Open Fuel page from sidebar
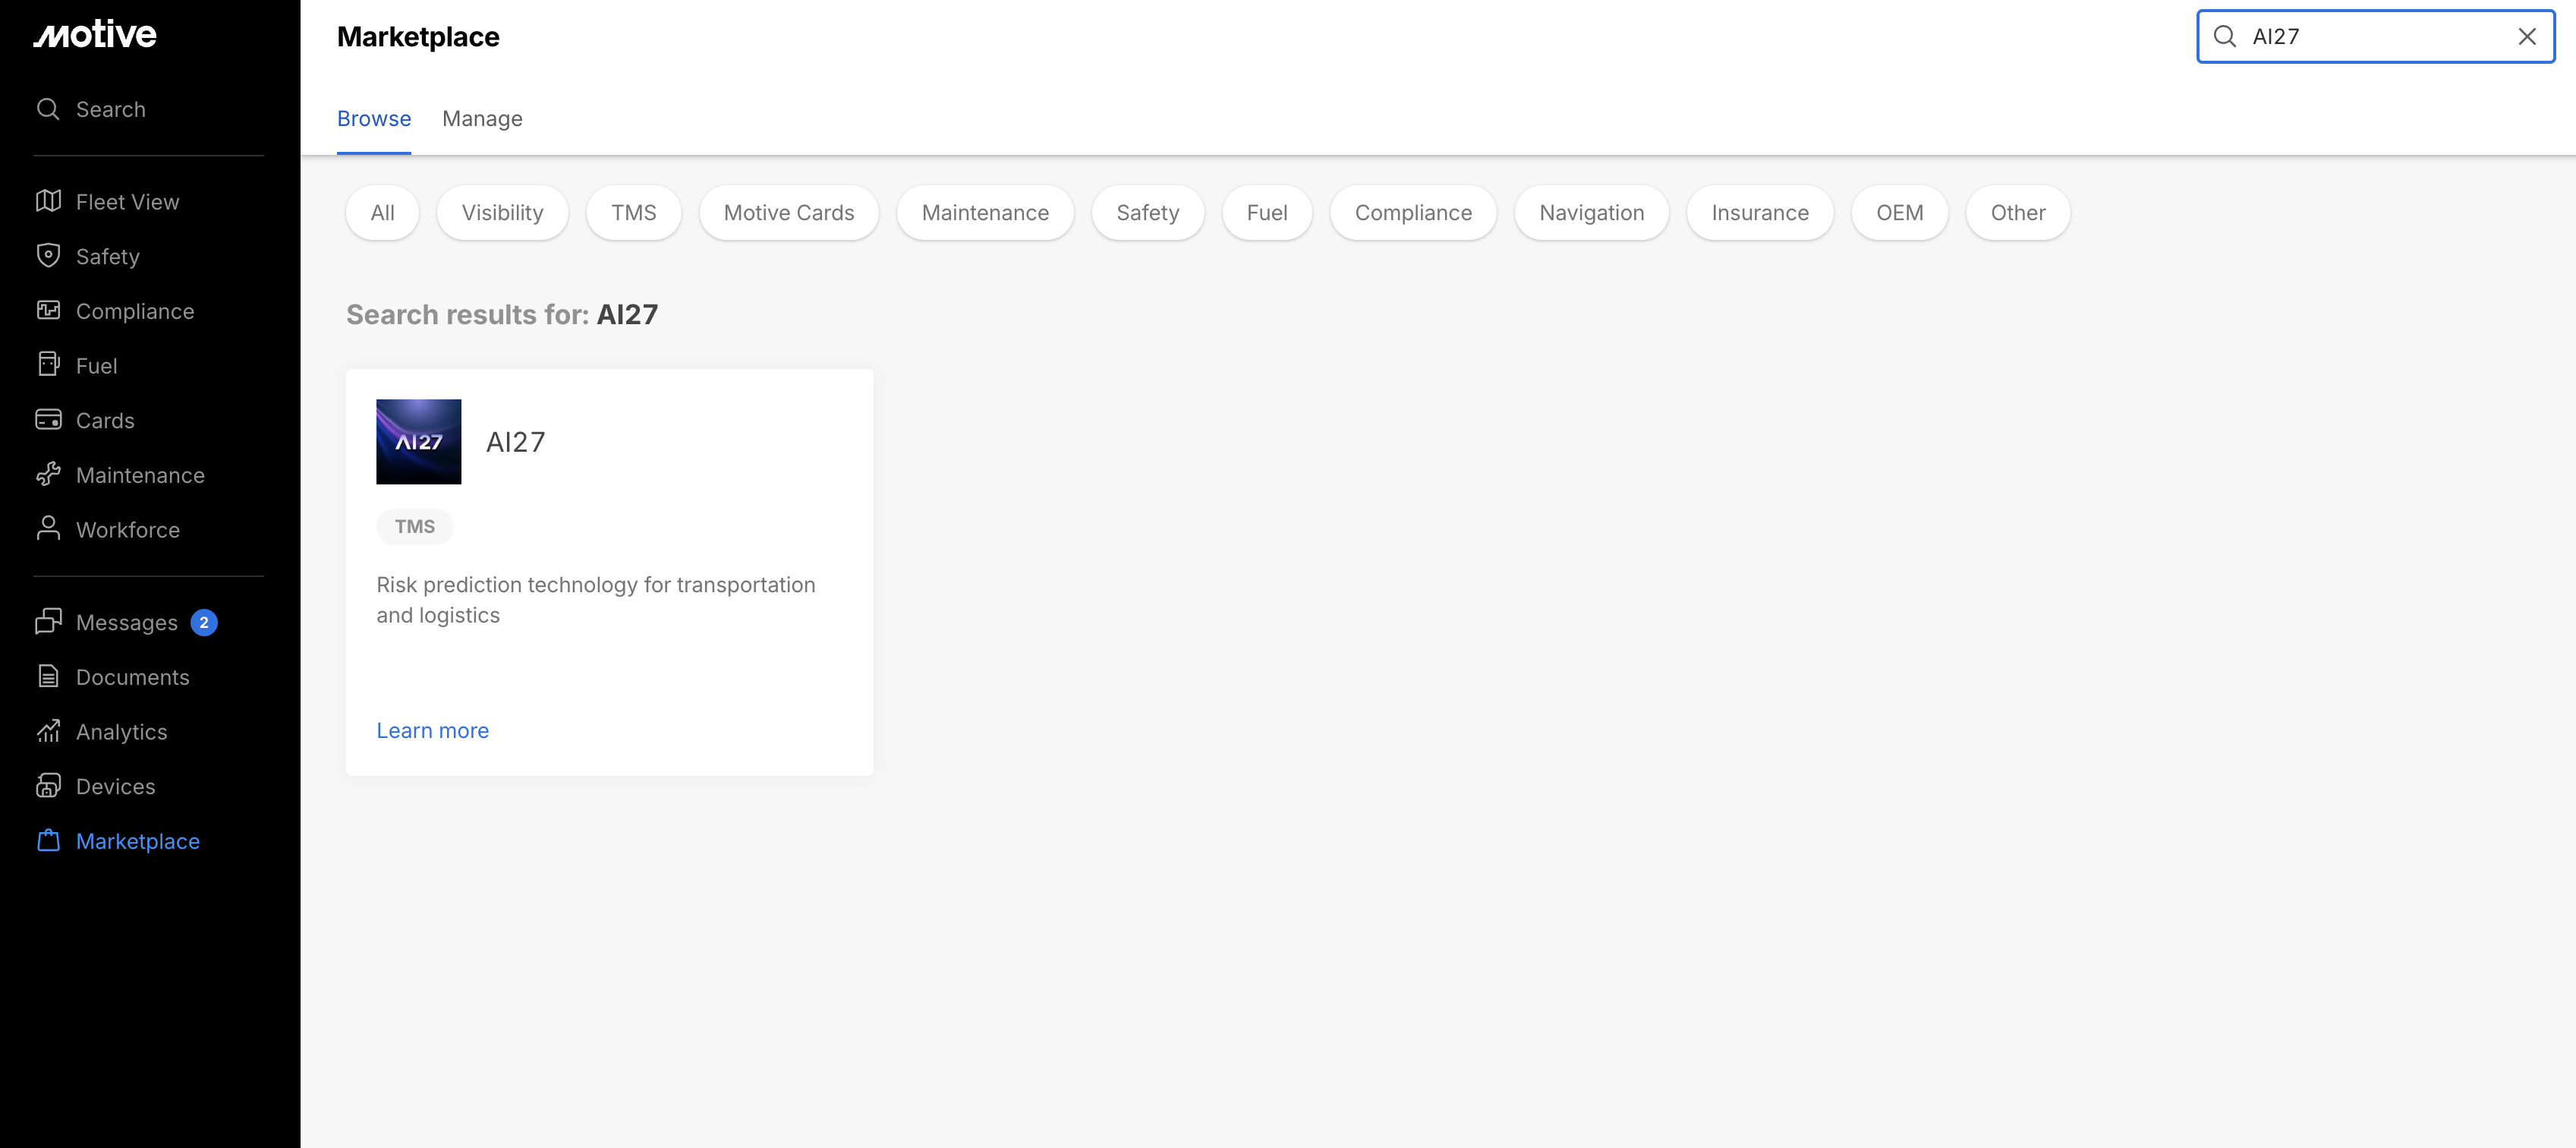The image size is (2576, 1148). click(x=97, y=366)
